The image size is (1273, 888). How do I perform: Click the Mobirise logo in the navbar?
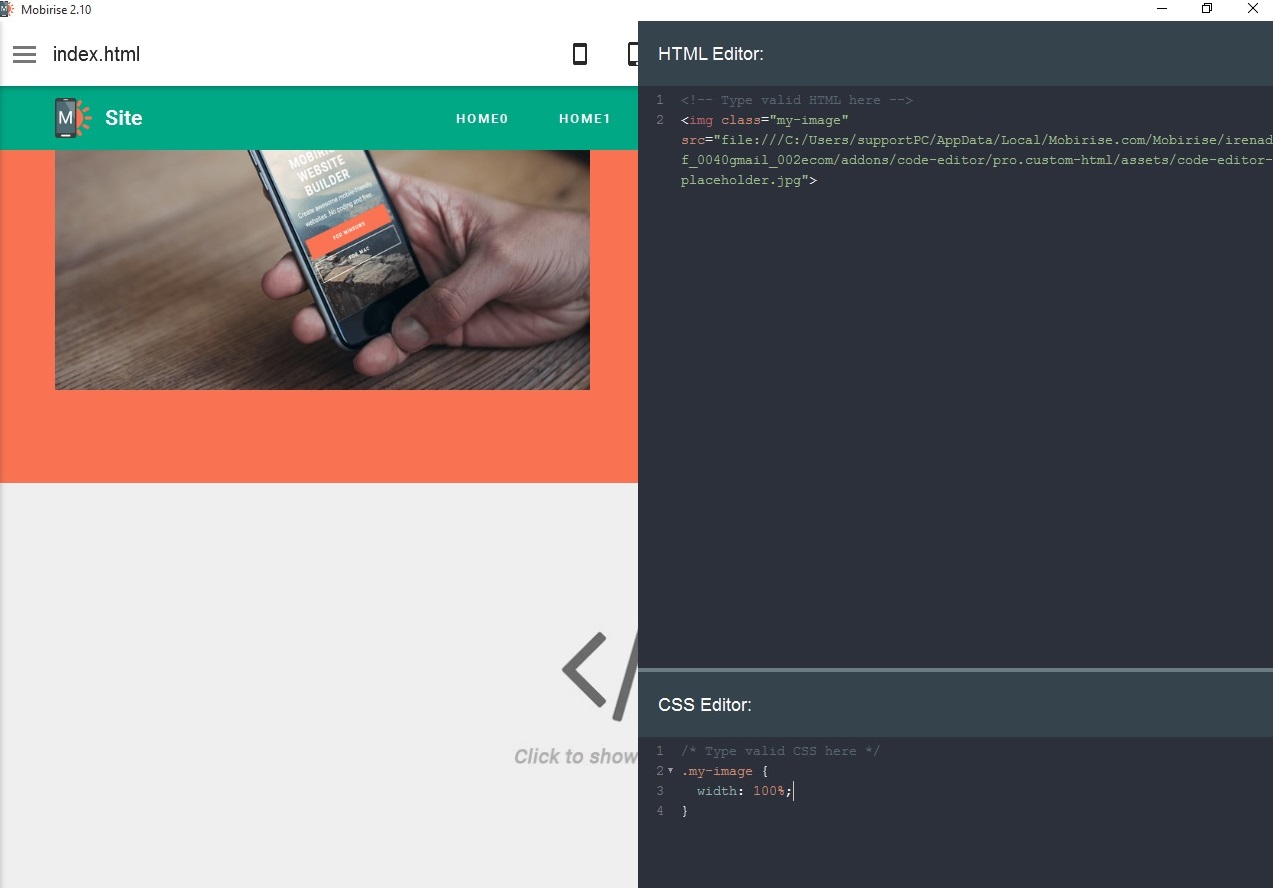pos(69,117)
